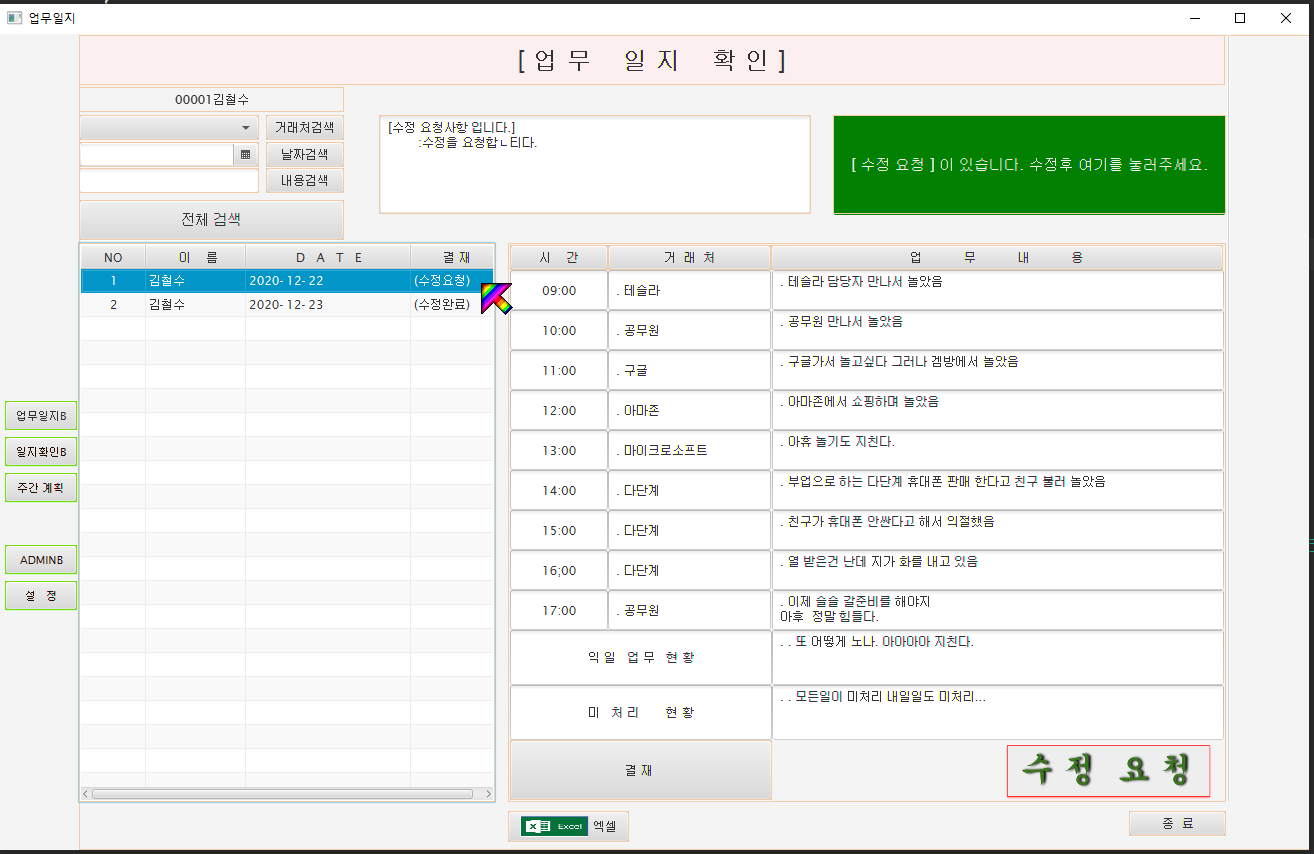
Task: Select row 1 dated 2020-12-22
Action: (287, 281)
